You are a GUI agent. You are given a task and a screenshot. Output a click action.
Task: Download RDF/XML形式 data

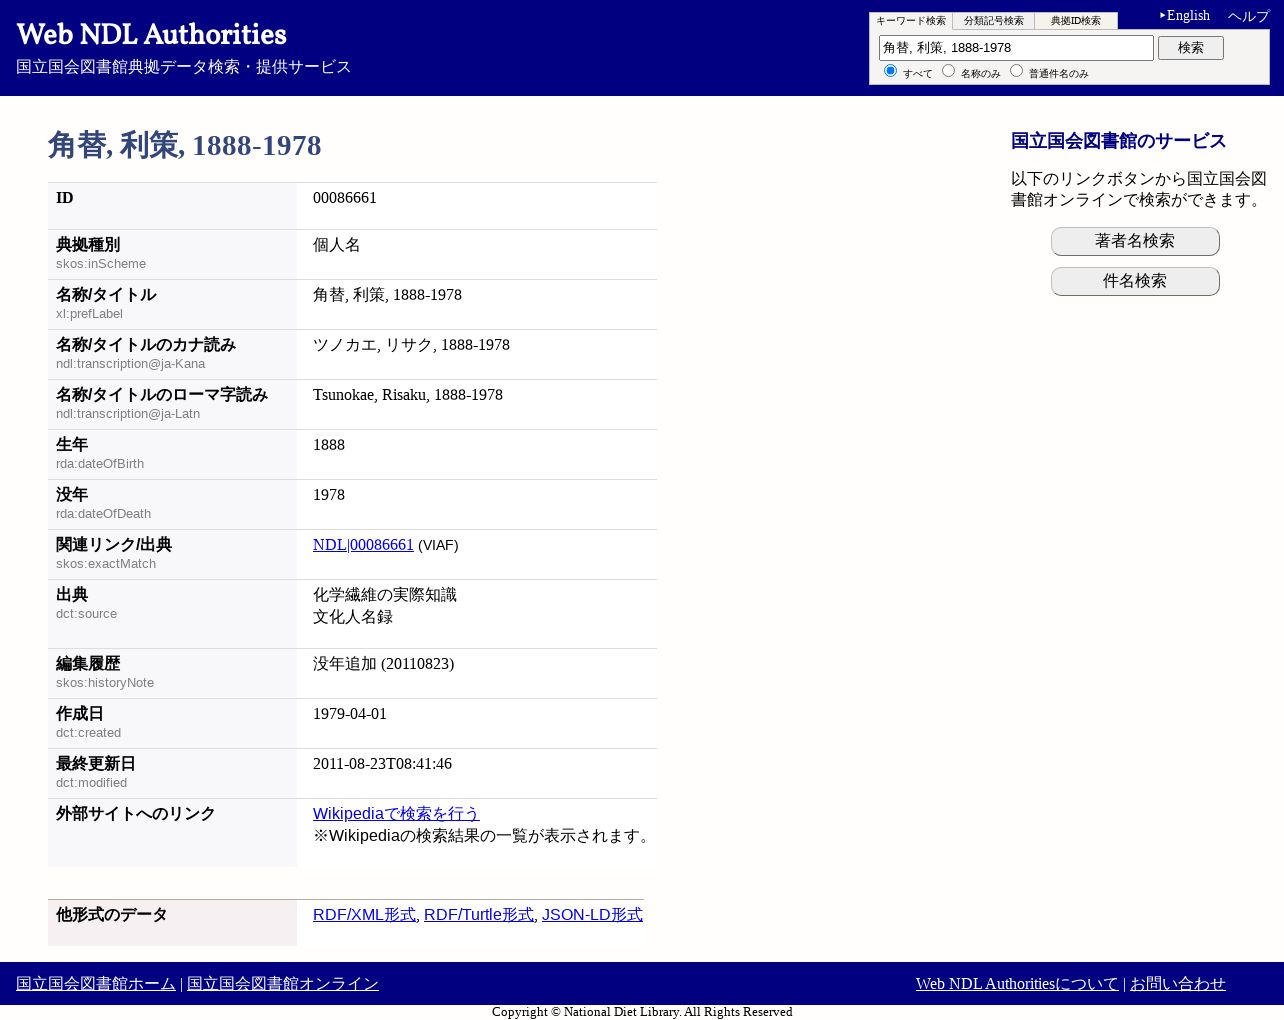(x=364, y=915)
